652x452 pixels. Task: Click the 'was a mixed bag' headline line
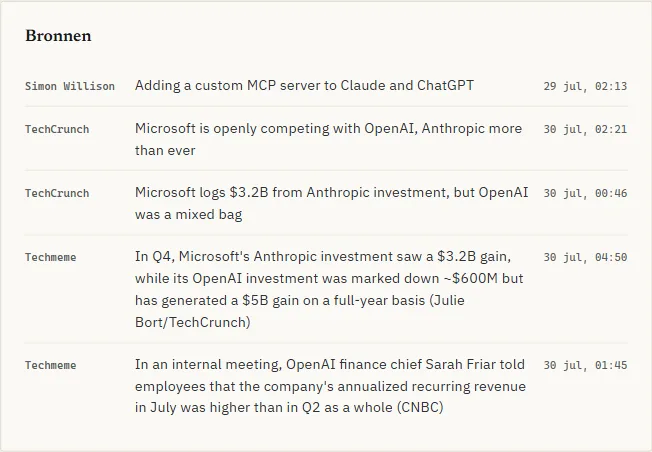coord(188,214)
